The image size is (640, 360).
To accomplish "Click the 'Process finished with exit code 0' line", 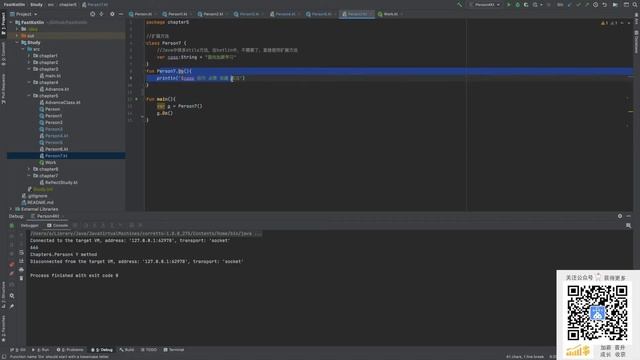I will point(74,276).
